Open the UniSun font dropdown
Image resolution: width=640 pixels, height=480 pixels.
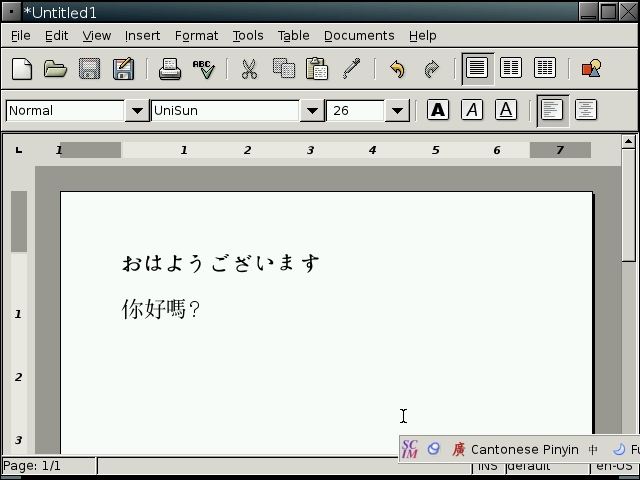coord(311,111)
